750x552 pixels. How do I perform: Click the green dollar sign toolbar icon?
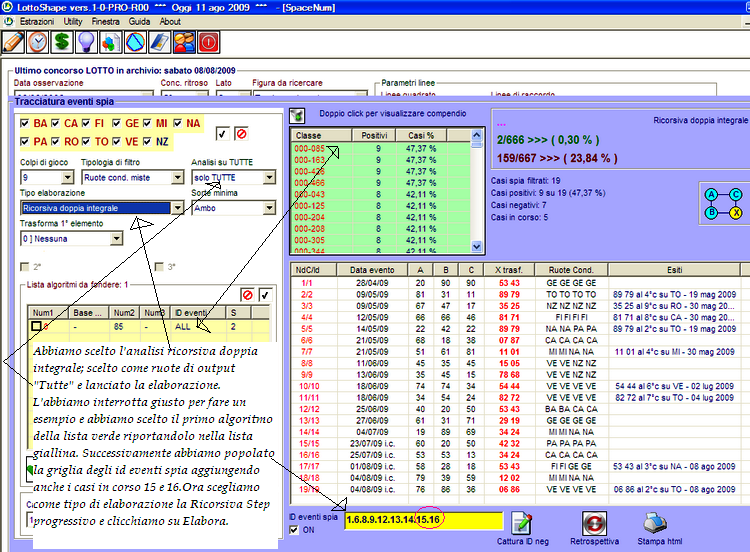coord(62,42)
